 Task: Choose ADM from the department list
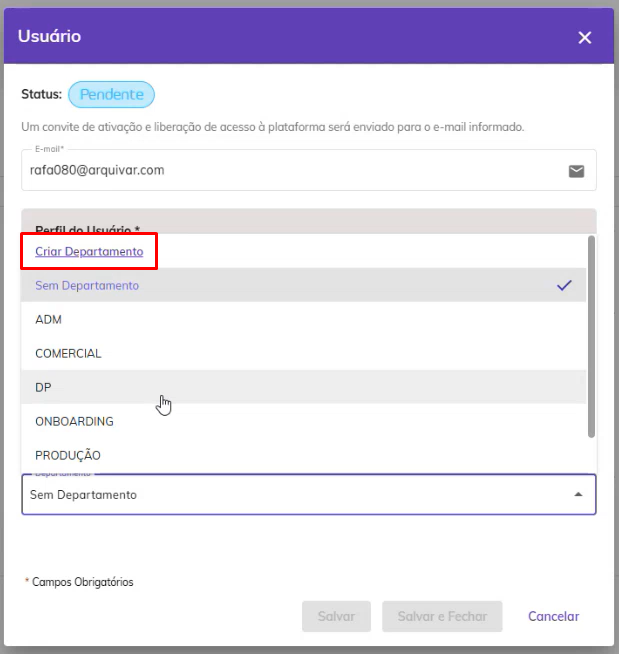(303, 319)
